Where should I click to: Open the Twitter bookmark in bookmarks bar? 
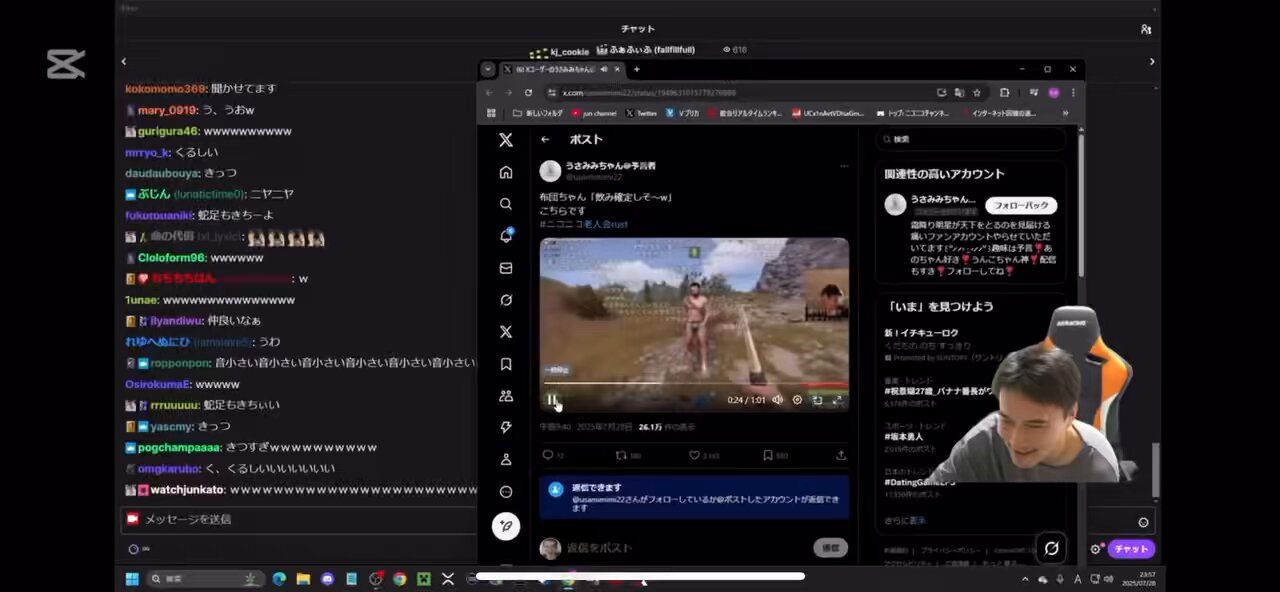point(641,113)
